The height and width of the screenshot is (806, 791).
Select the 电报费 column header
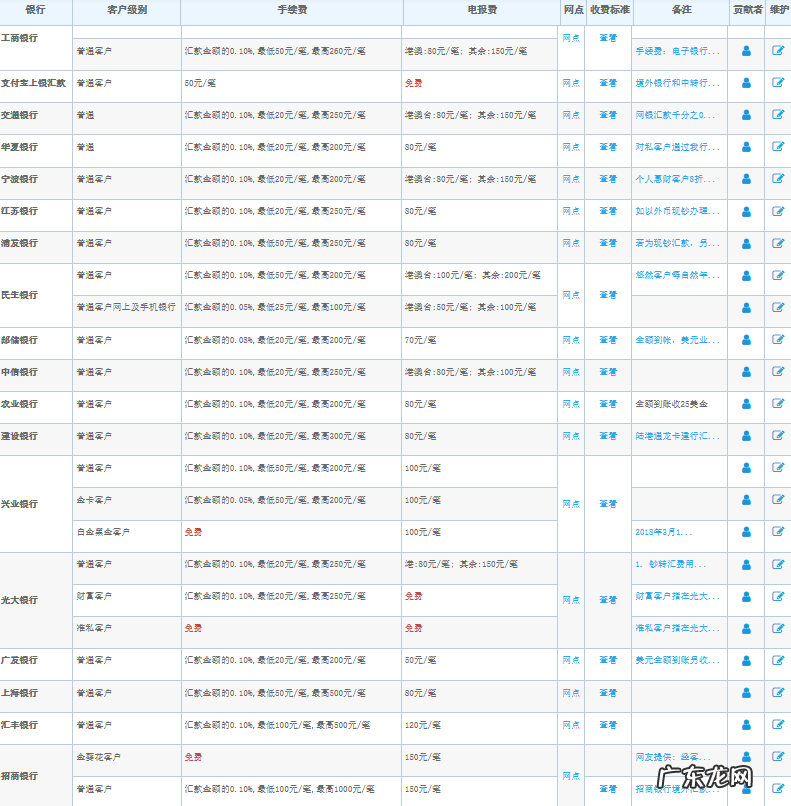pyautogui.click(x=481, y=9)
